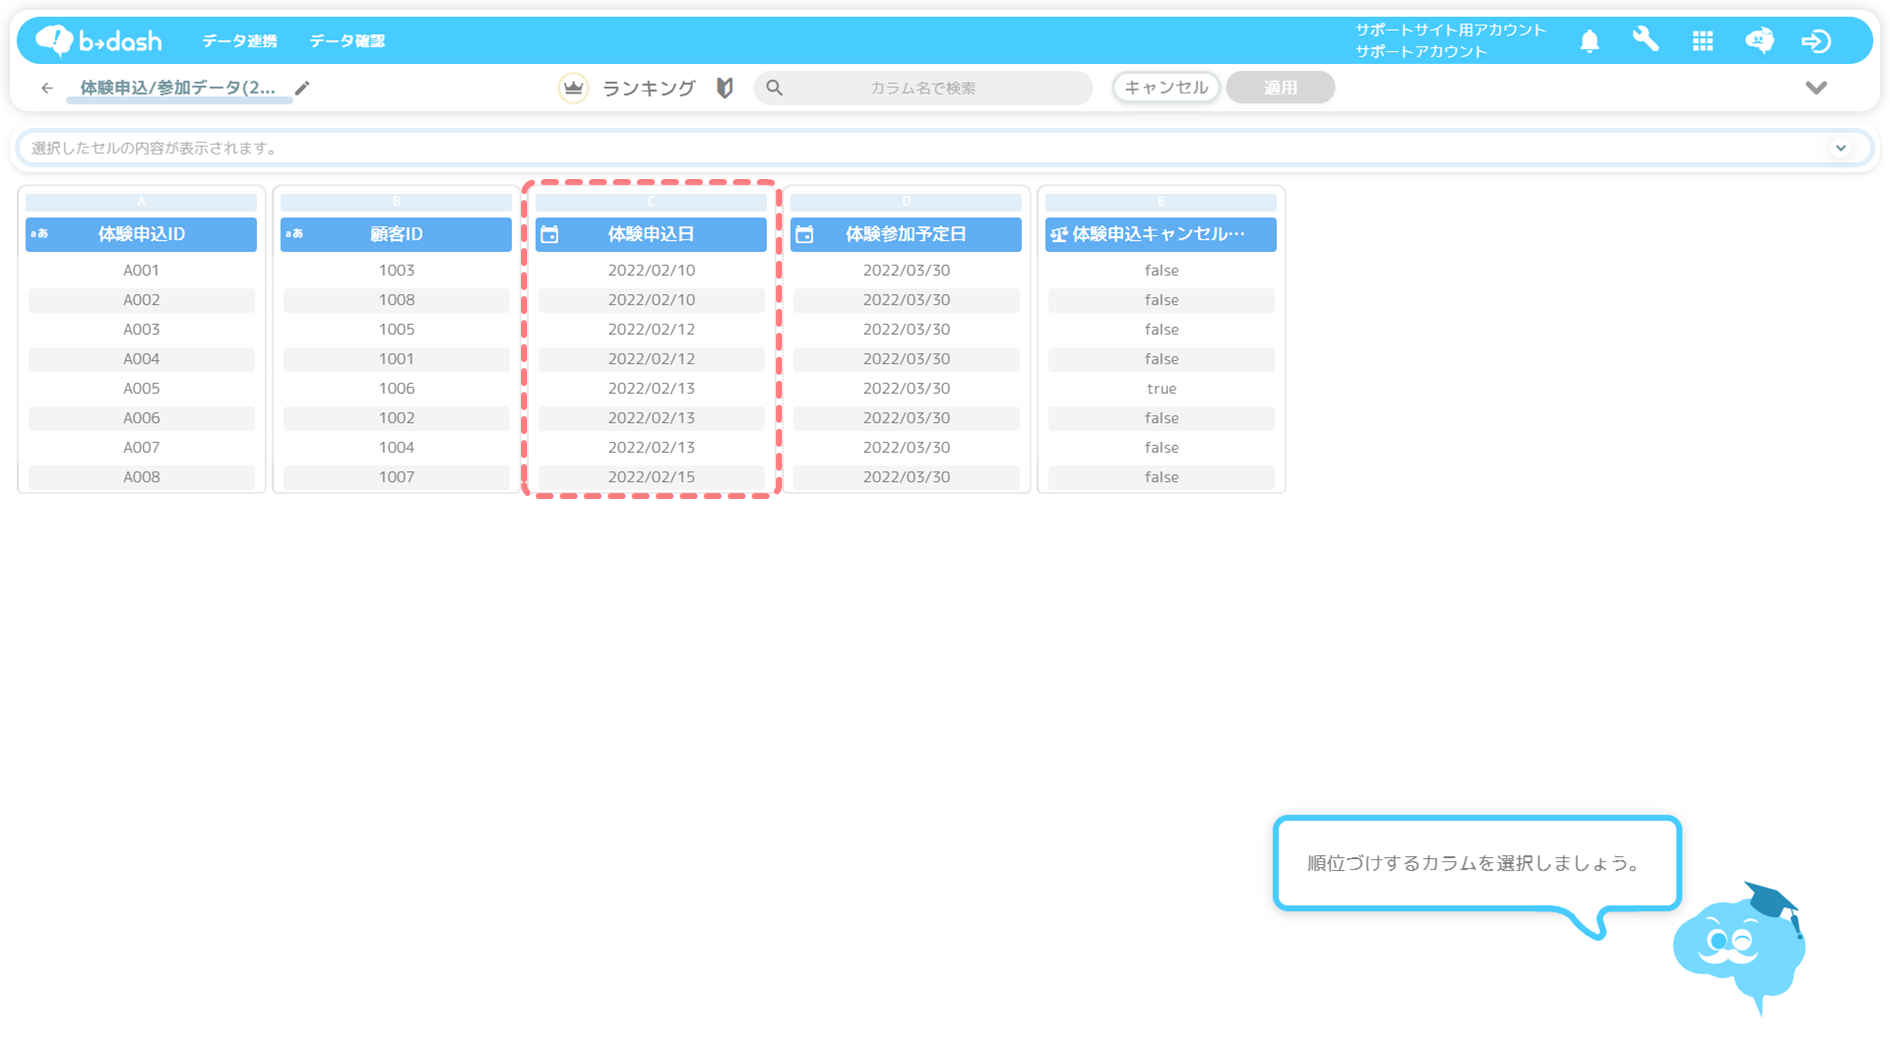Open the wrench settings icon

1645,40
